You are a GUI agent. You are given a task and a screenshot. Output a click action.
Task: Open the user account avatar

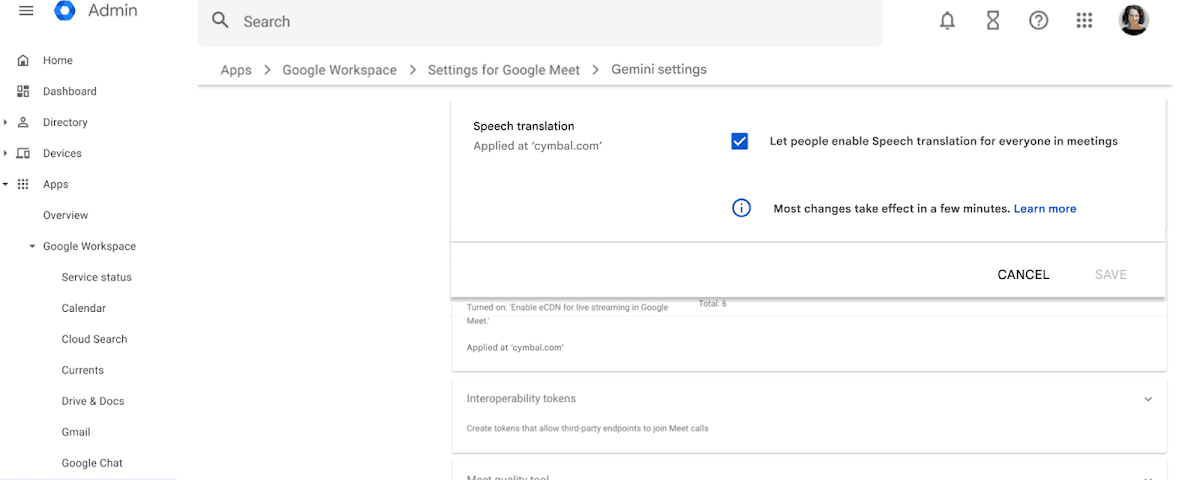[1133, 20]
